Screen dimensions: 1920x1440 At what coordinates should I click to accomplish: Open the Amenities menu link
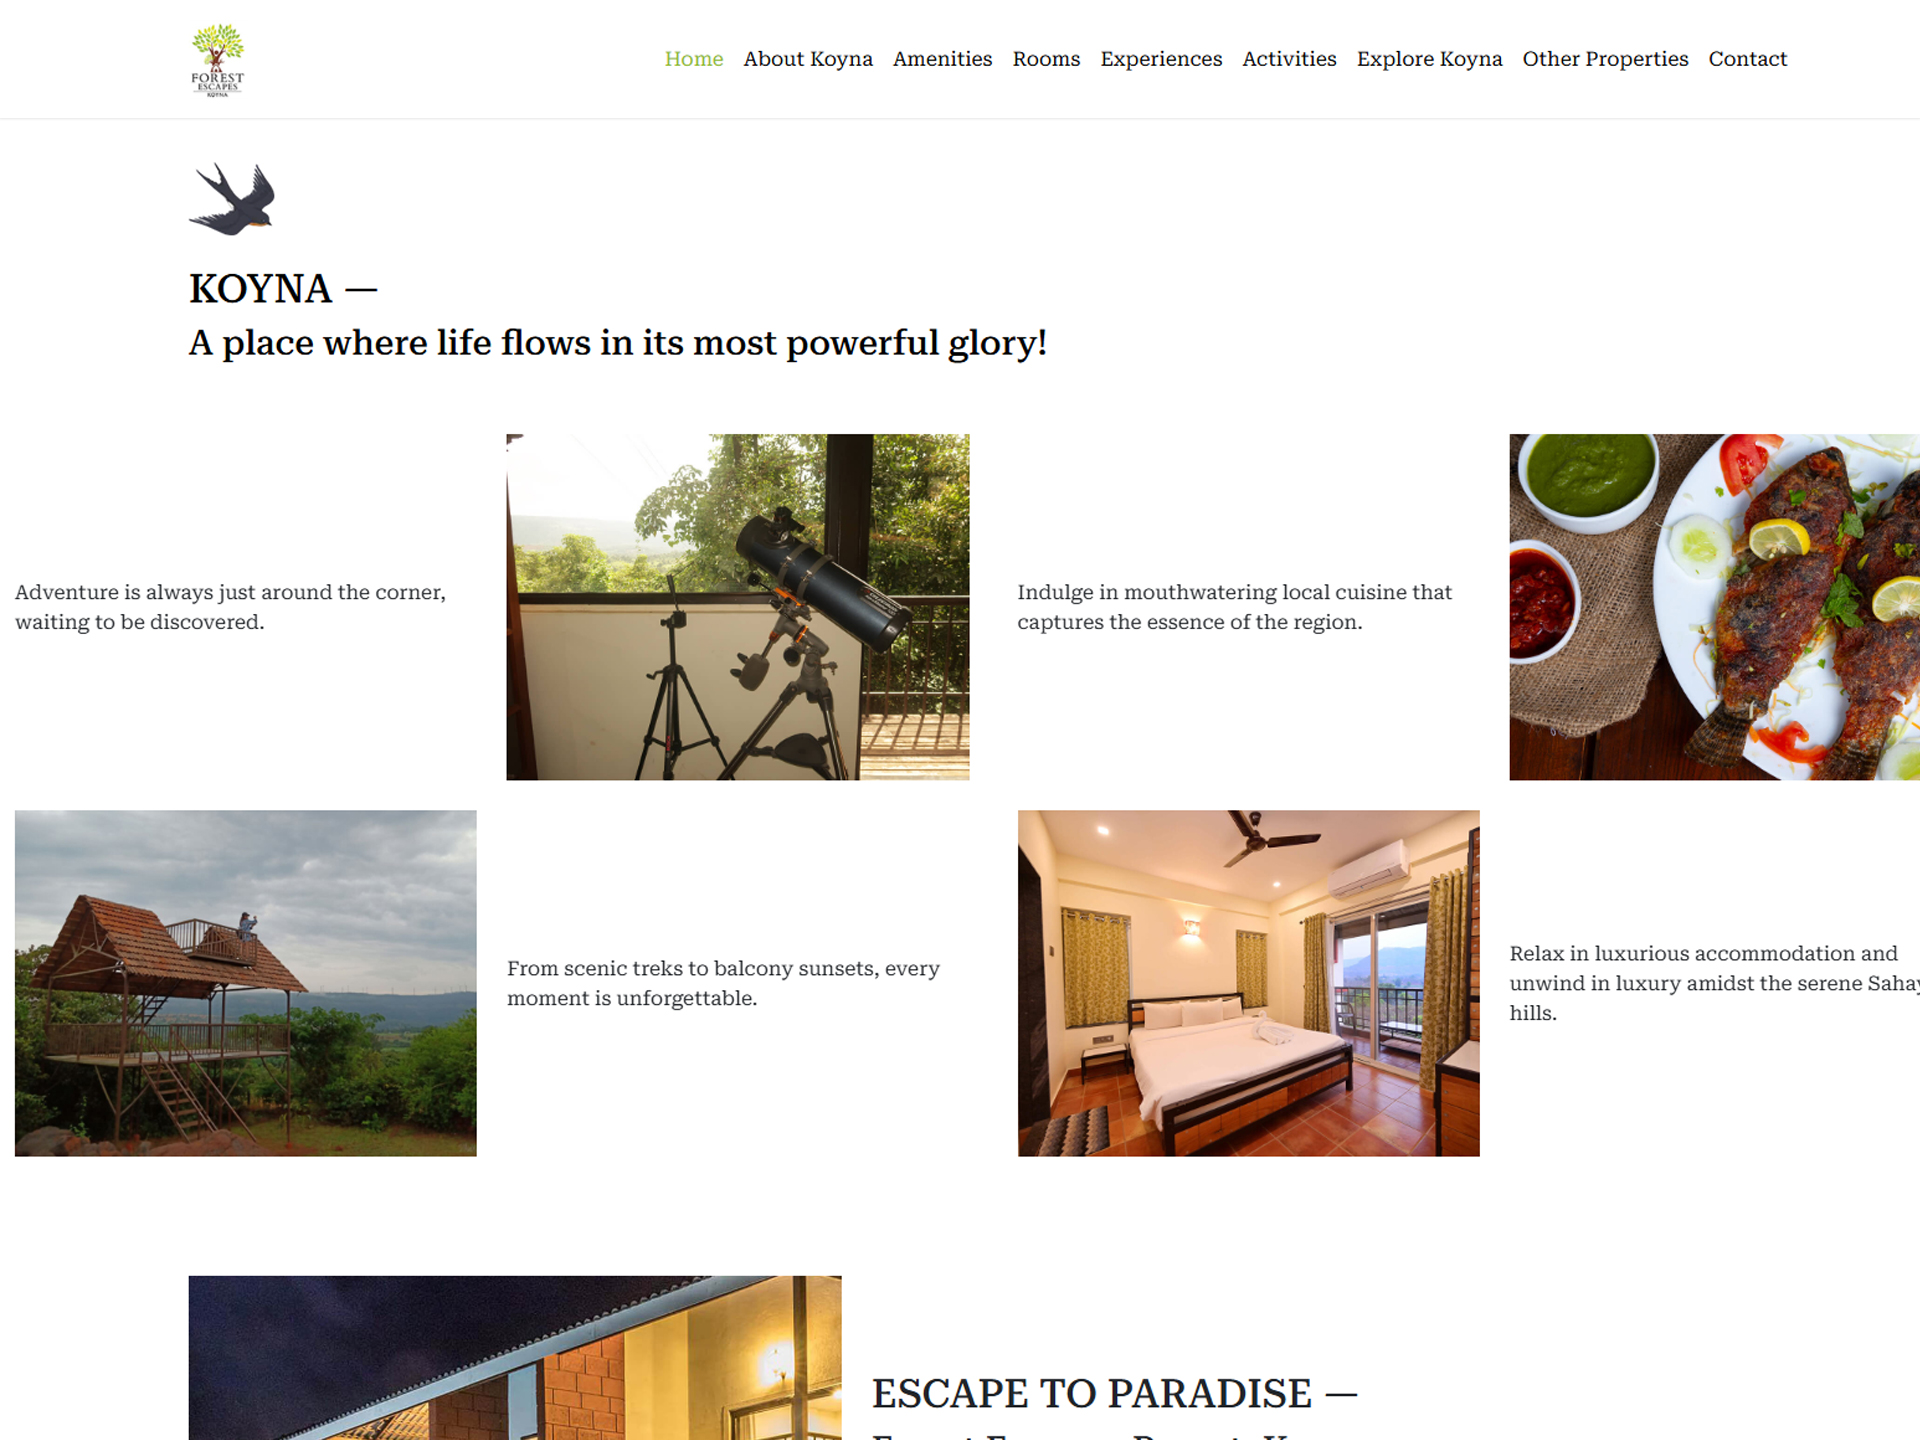[942, 59]
